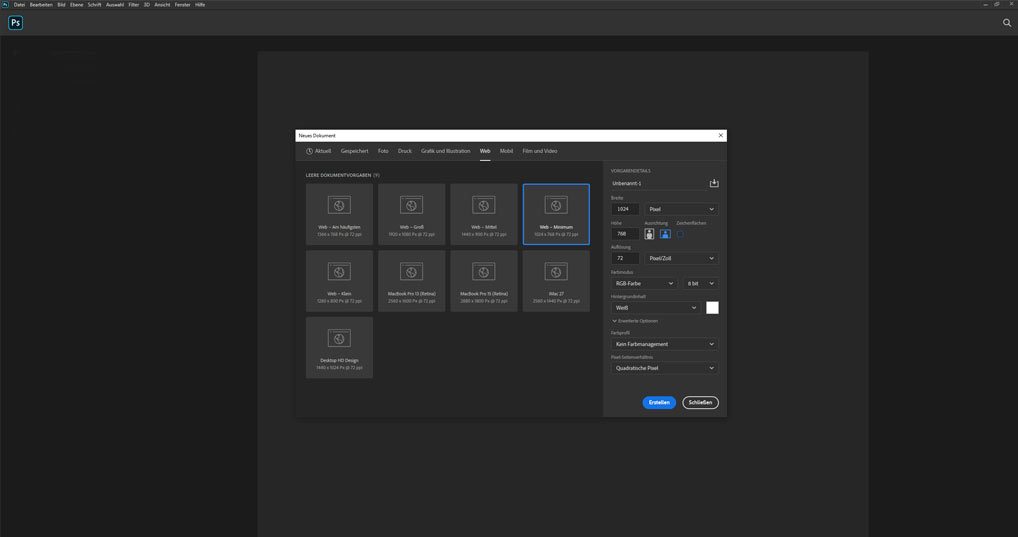This screenshot has width=1018, height=537.
Task: Open the Auswahl menu
Action: coord(115,5)
